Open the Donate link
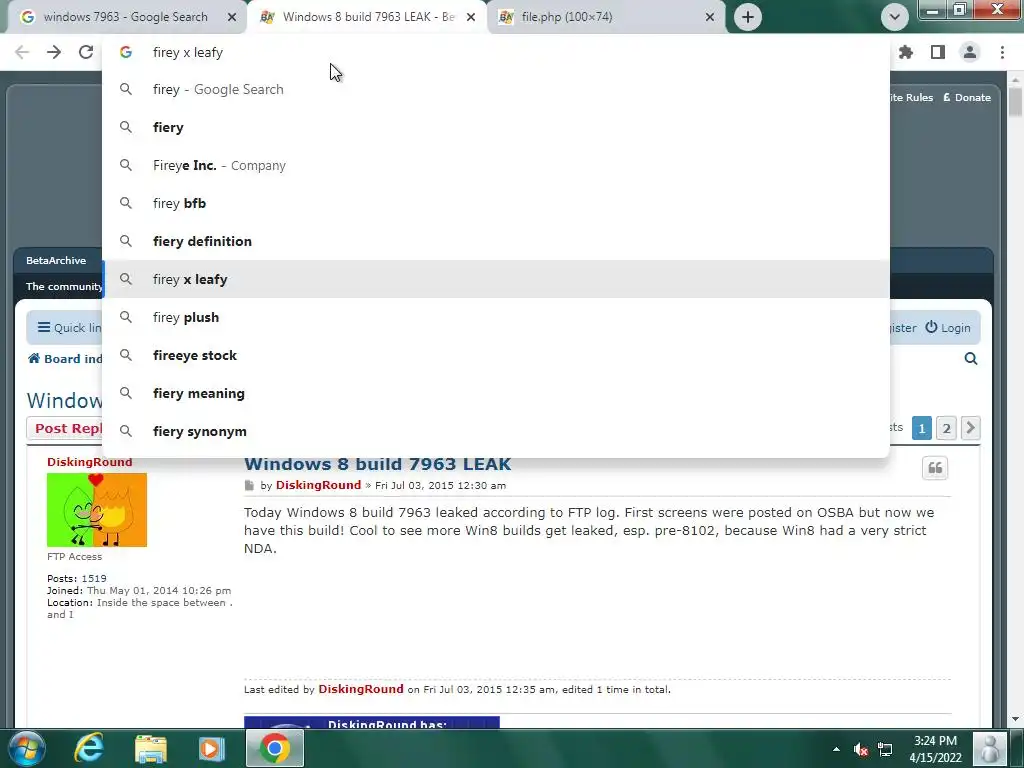 pyautogui.click(x=967, y=97)
